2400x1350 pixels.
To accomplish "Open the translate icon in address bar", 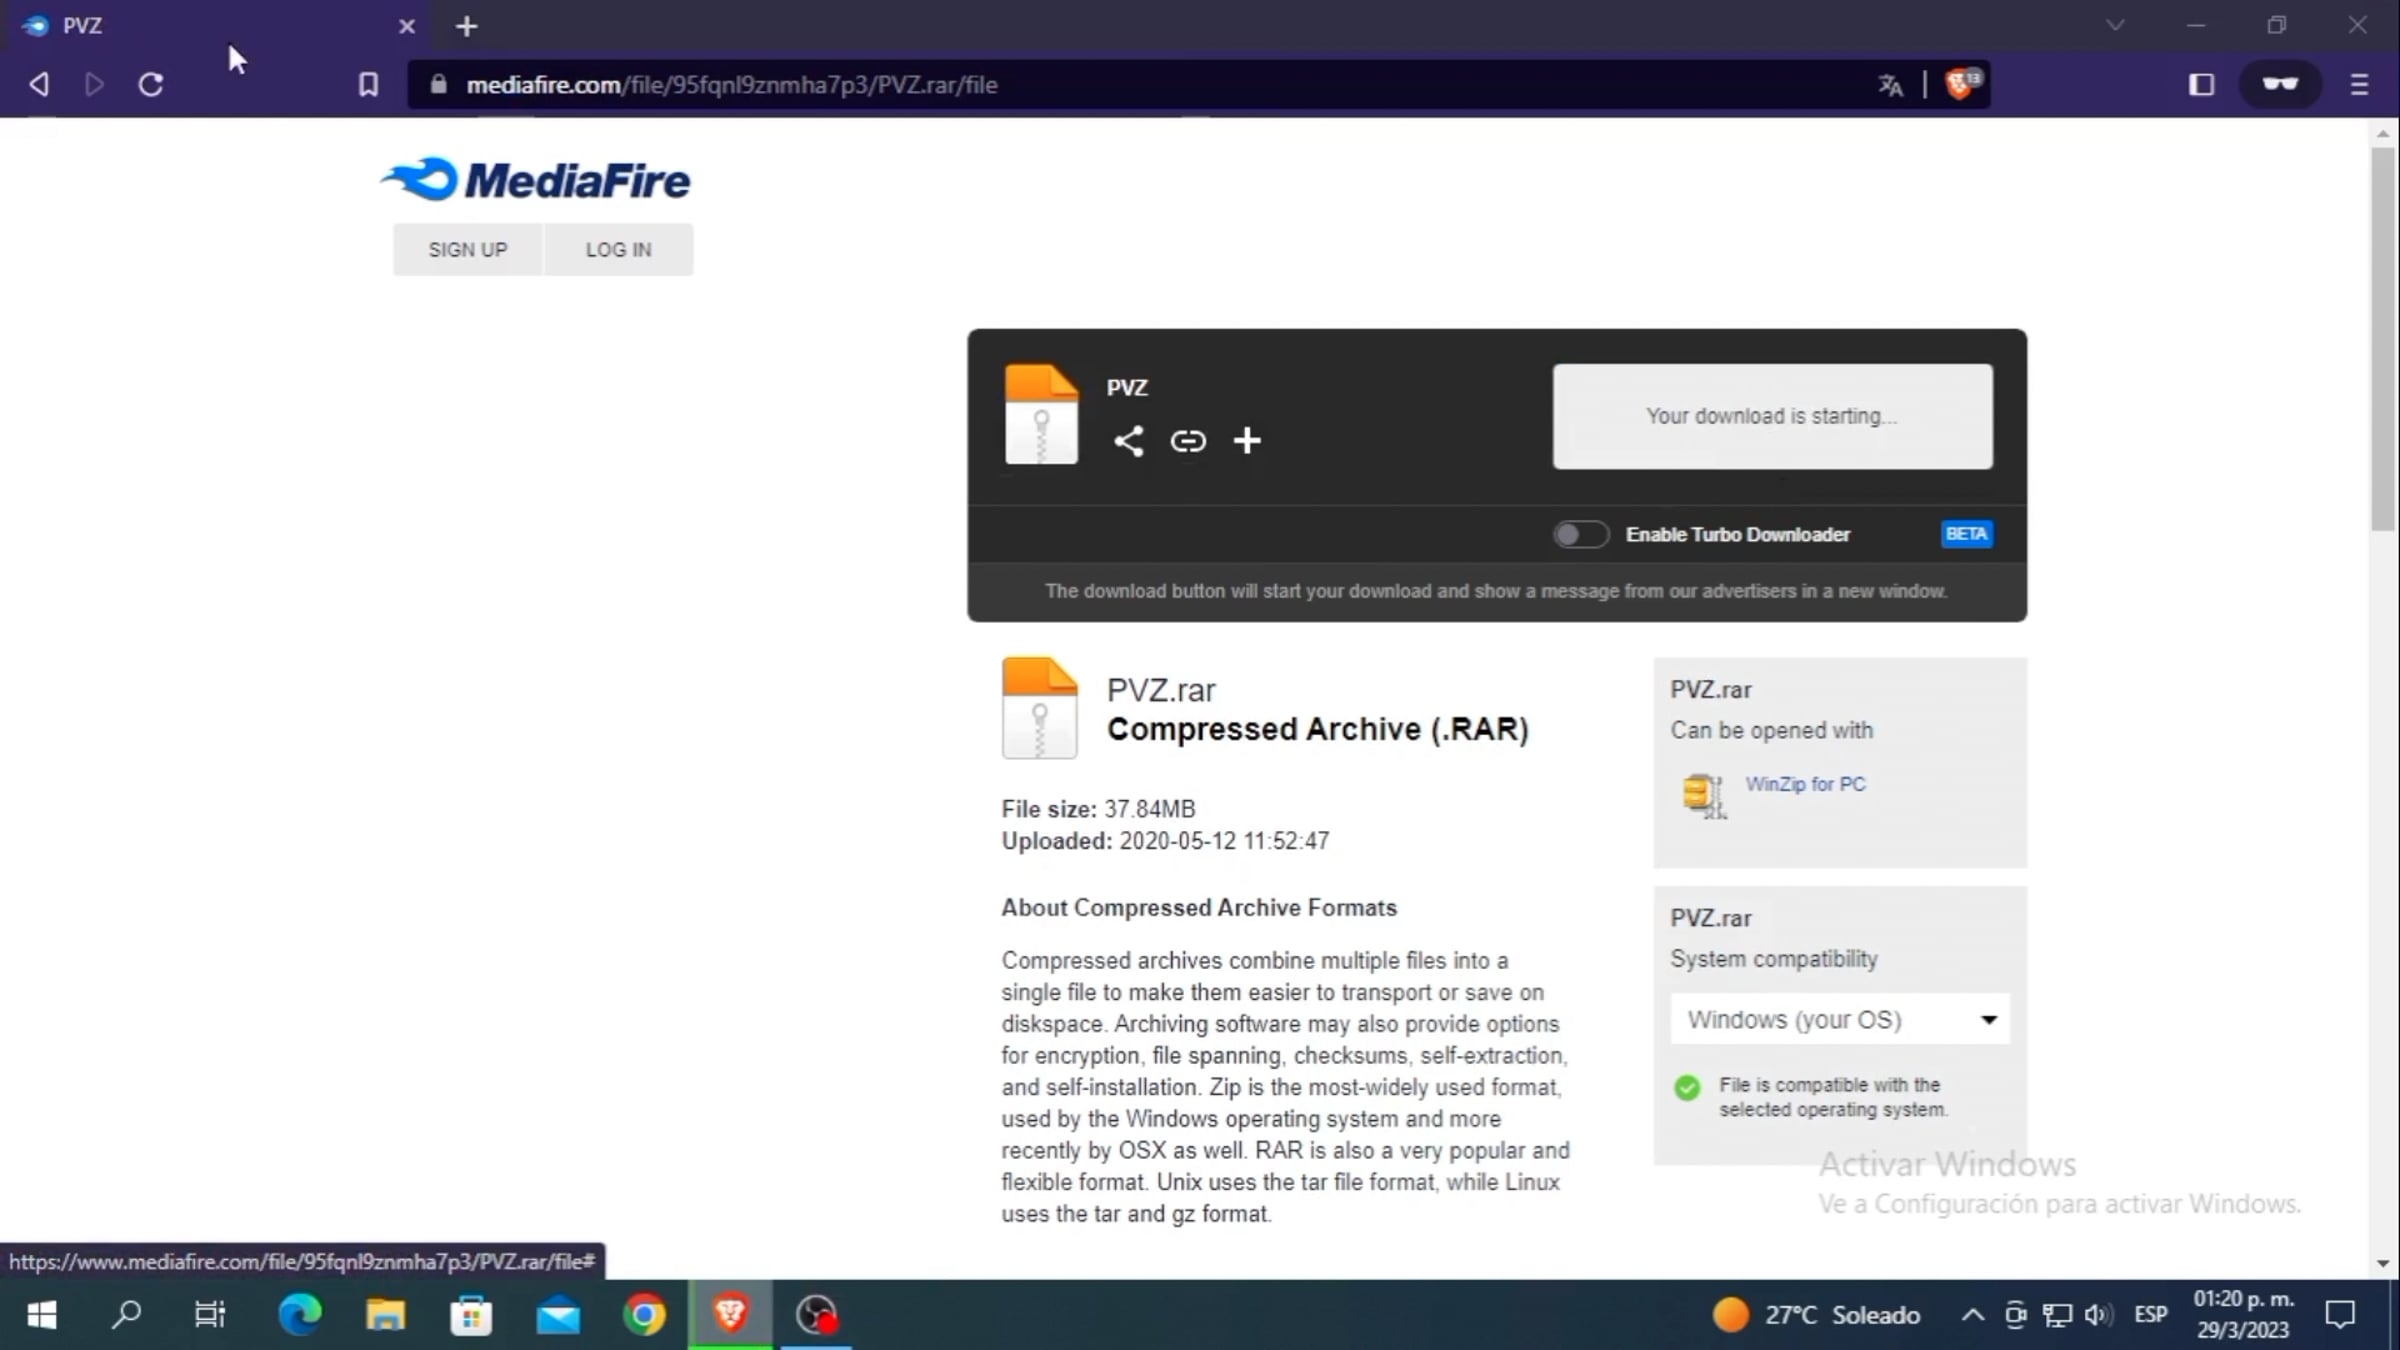I will click(x=1890, y=85).
